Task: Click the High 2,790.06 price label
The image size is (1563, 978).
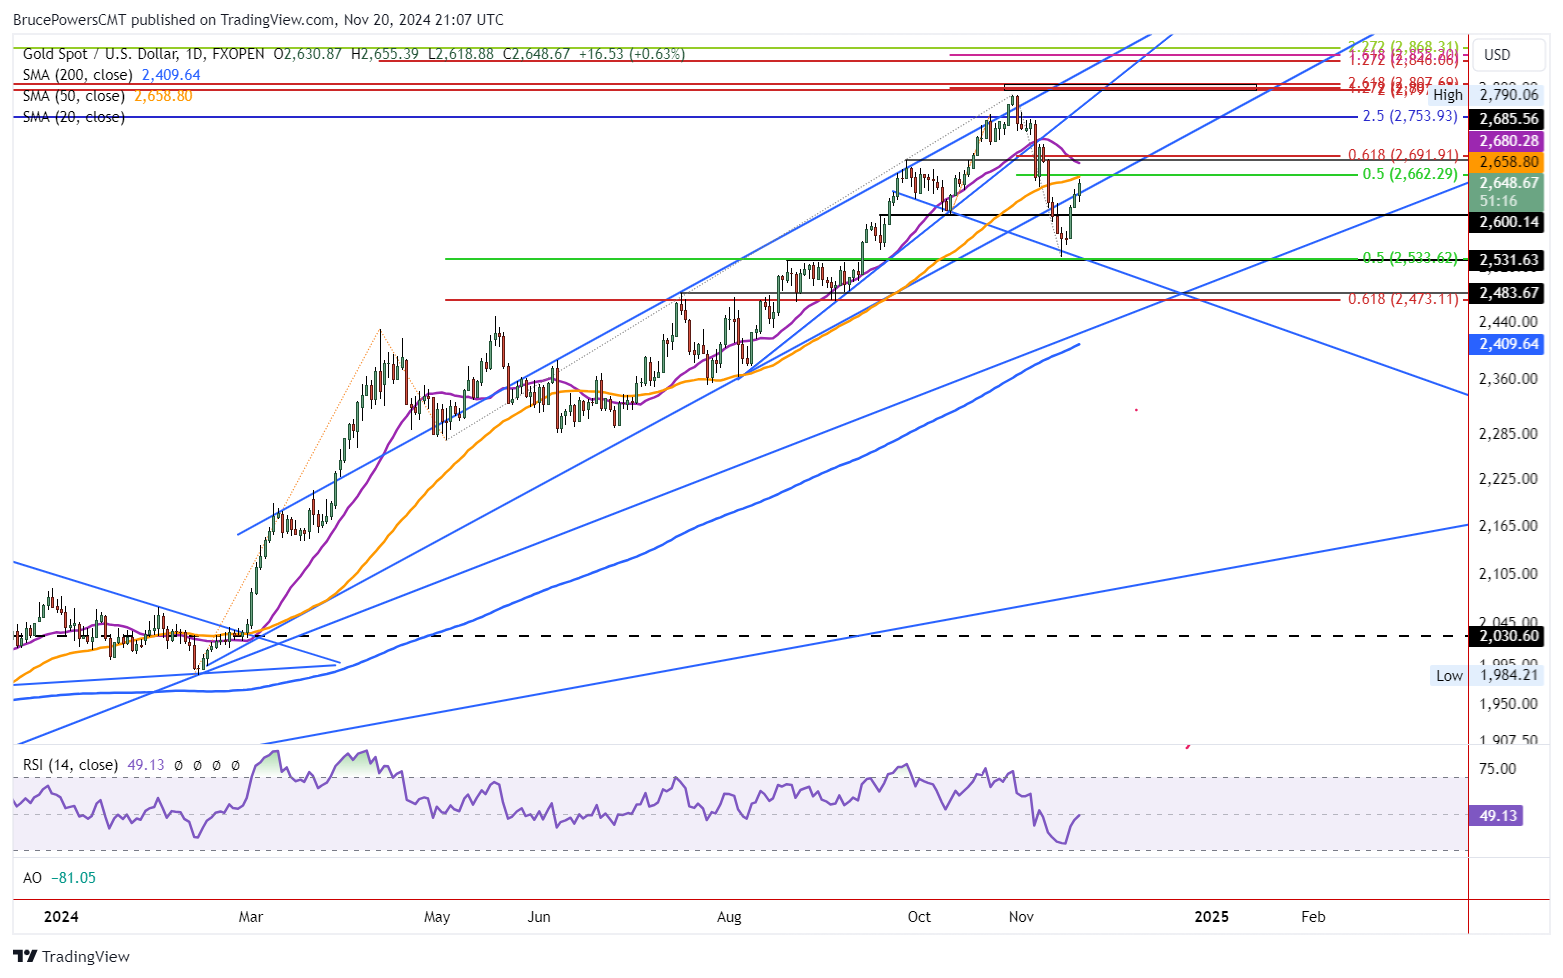Action: click(1486, 95)
